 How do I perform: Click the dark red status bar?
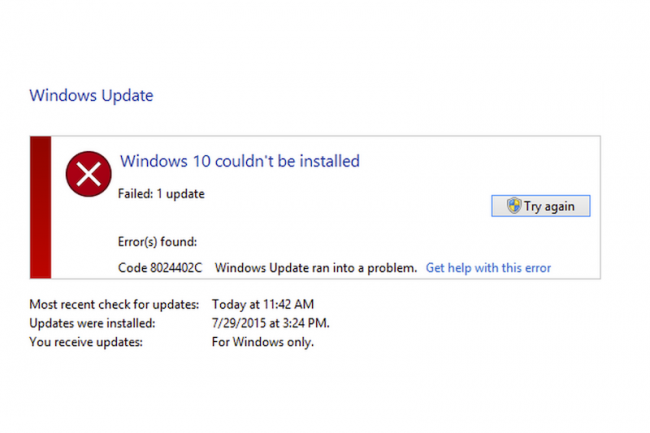[x=40, y=207]
